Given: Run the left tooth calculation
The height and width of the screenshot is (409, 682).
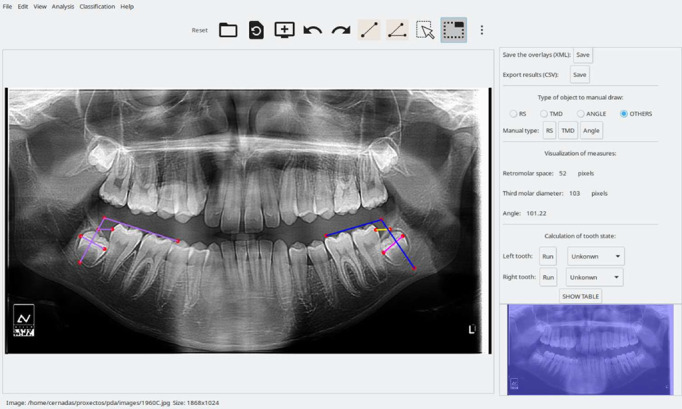Looking at the screenshot, I should pos(548,256).
